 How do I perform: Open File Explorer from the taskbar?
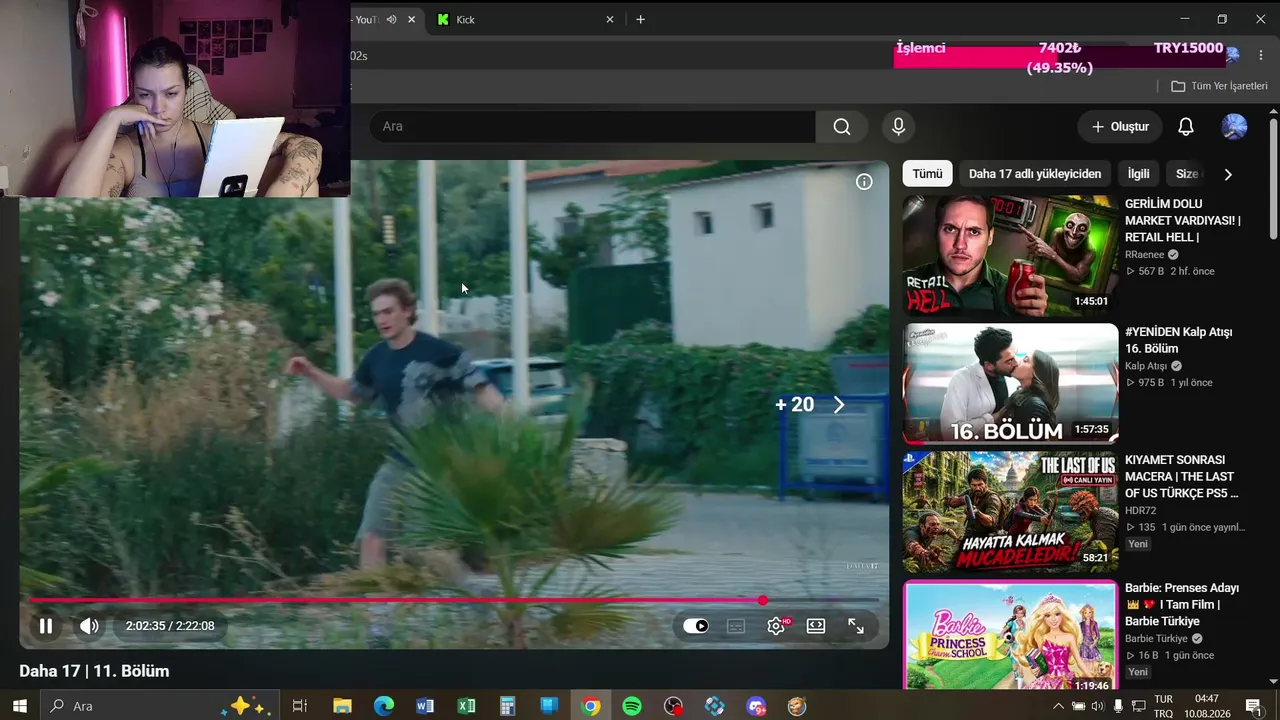(342, 706)
